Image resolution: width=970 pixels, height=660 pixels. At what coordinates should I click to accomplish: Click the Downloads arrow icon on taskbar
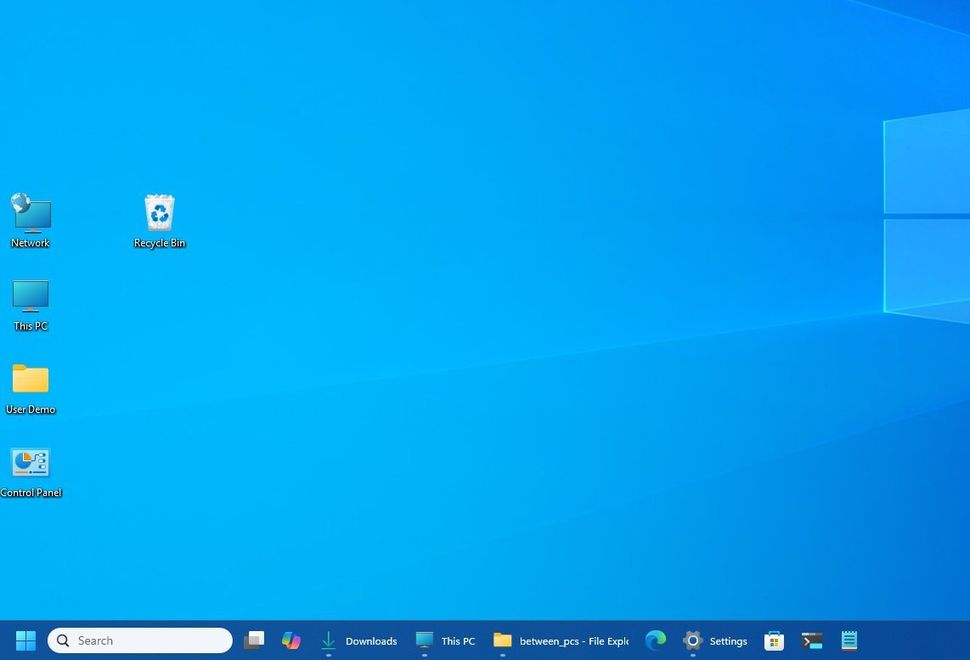tap(328, 640)
